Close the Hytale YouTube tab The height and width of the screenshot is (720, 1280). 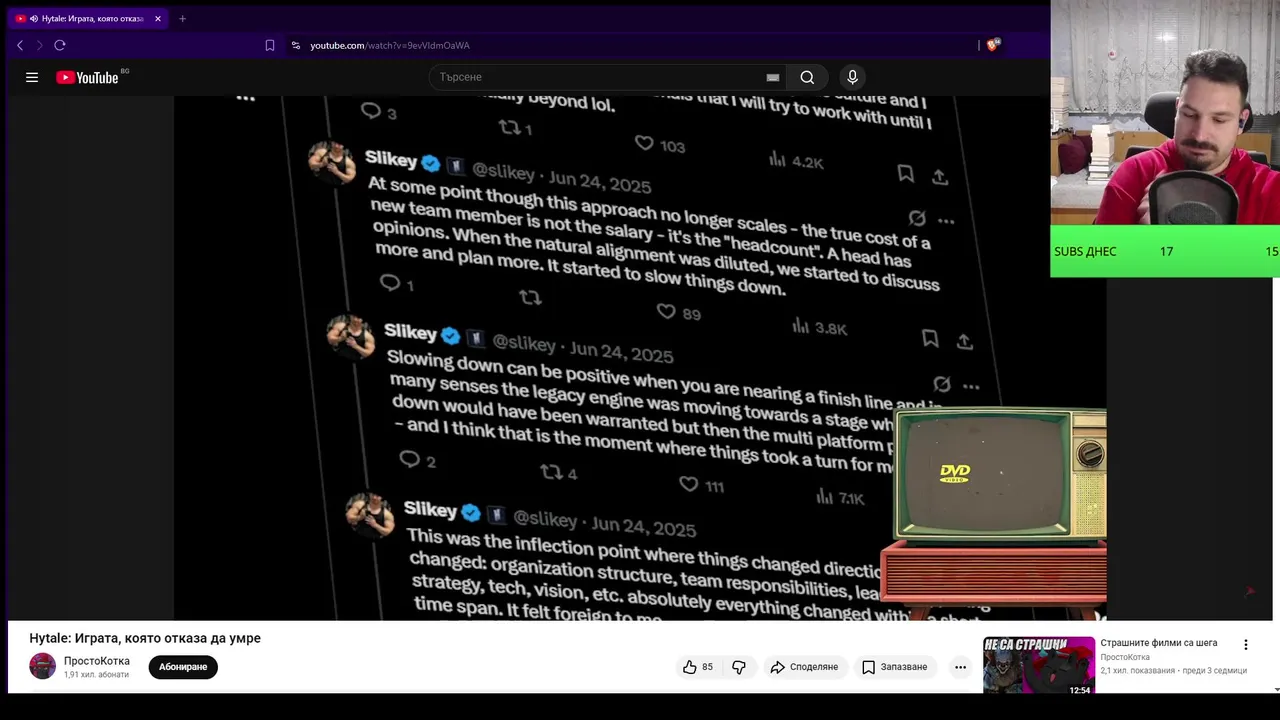(157, 18)
